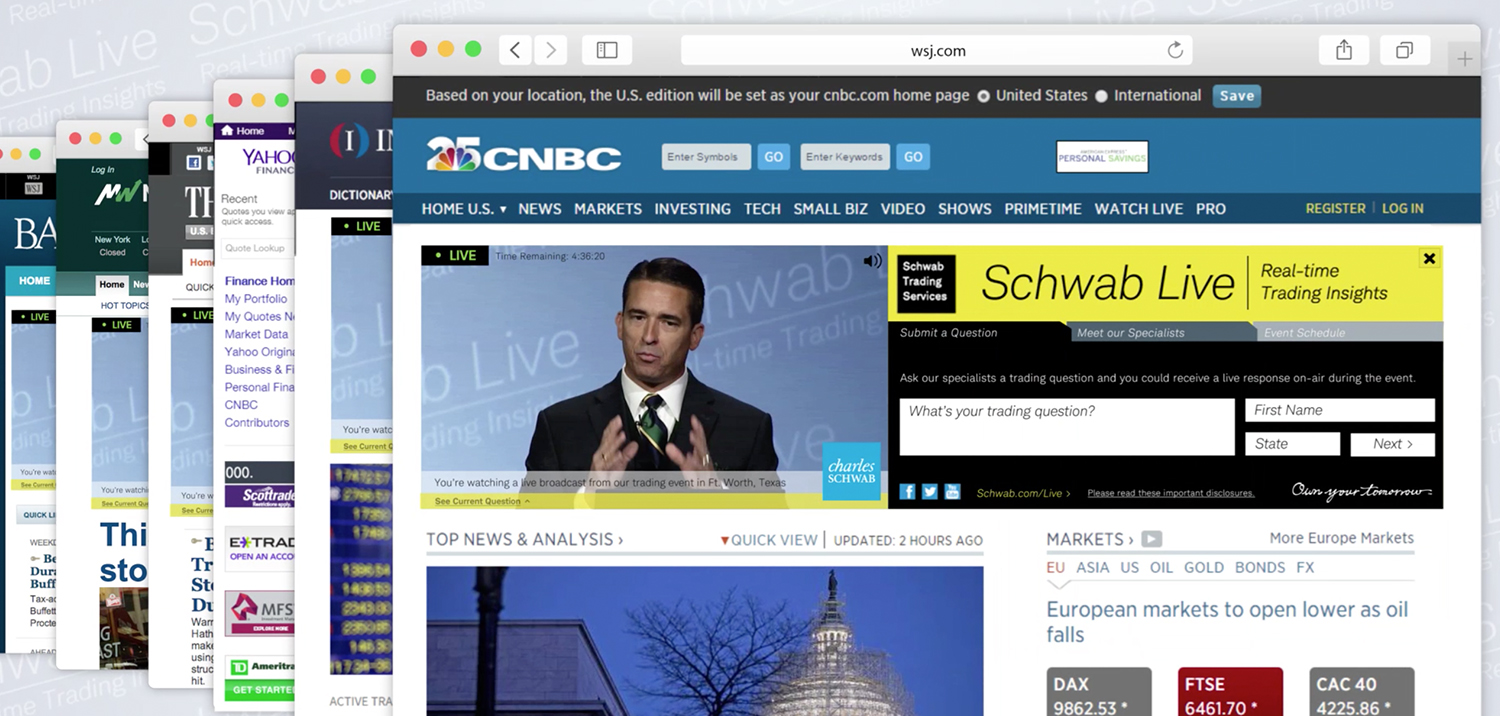Open Schwab Facebook icon
Image resolution: width=1500 pixels, height=716 pixels.
tap(908, 491)
